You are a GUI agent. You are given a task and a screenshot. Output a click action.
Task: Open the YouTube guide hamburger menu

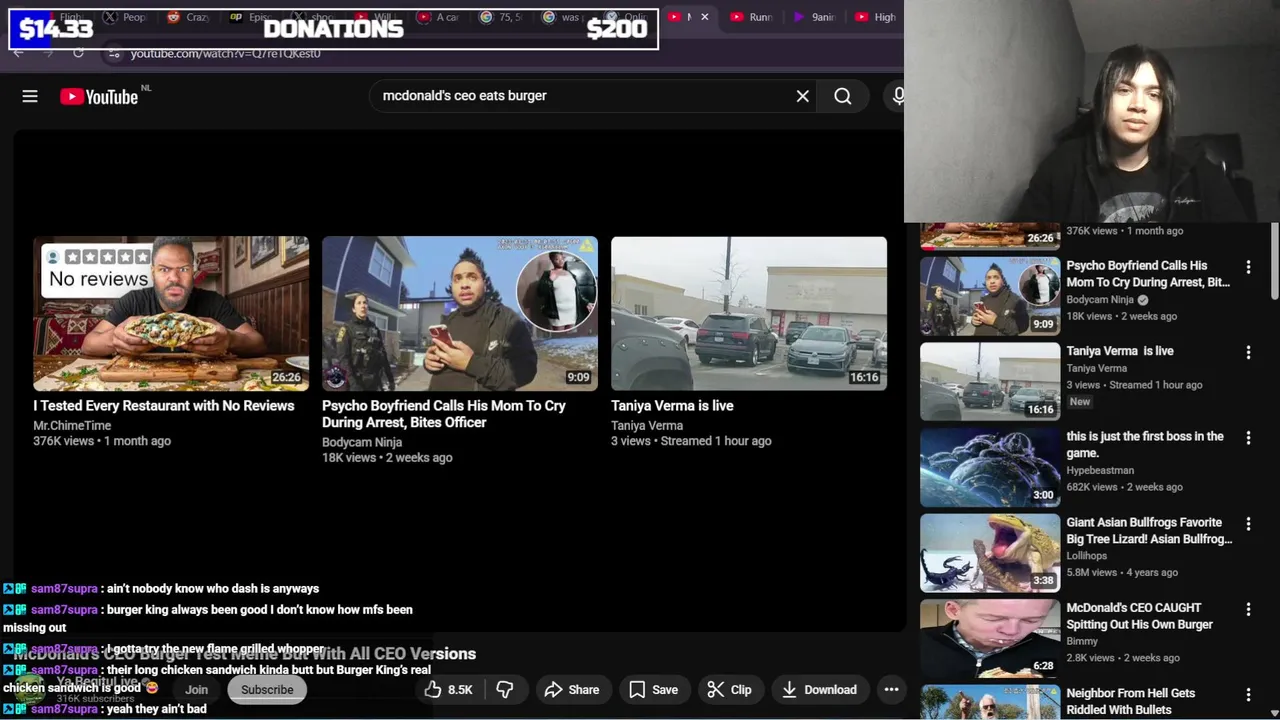[x=30, y=96]
